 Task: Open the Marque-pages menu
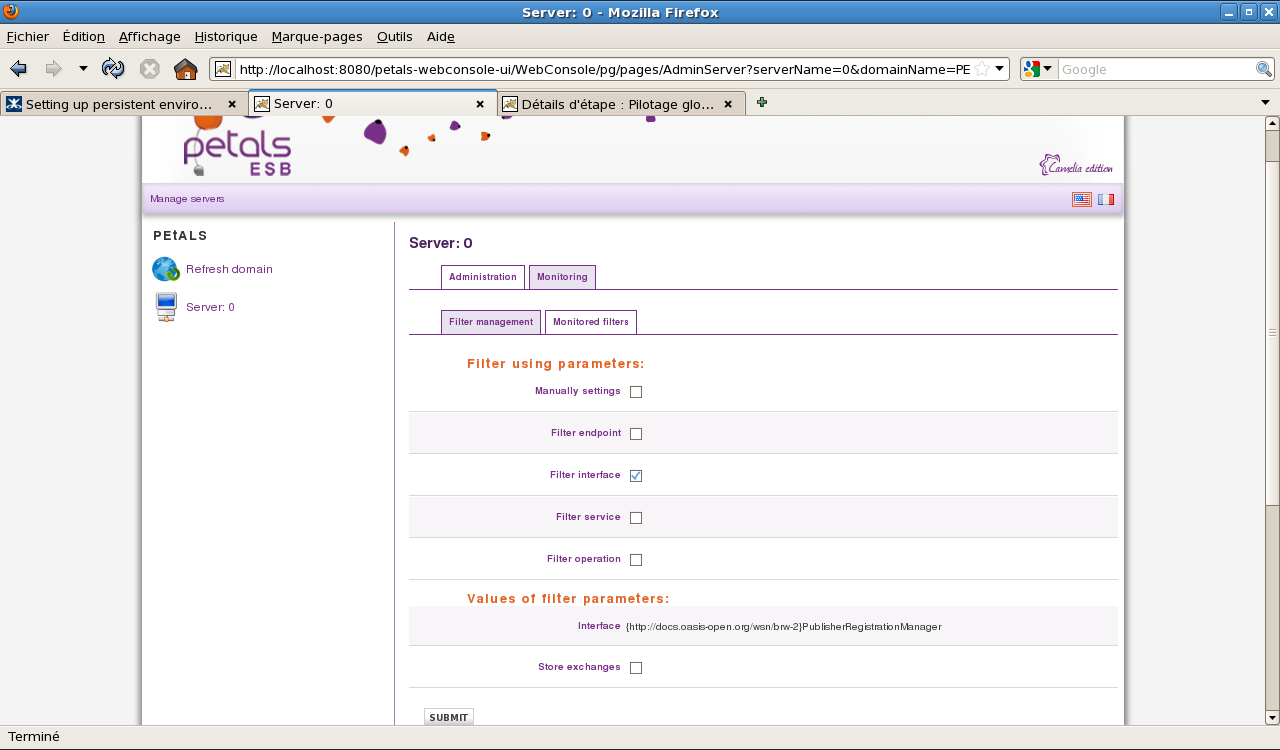click(x=317, y=37)
